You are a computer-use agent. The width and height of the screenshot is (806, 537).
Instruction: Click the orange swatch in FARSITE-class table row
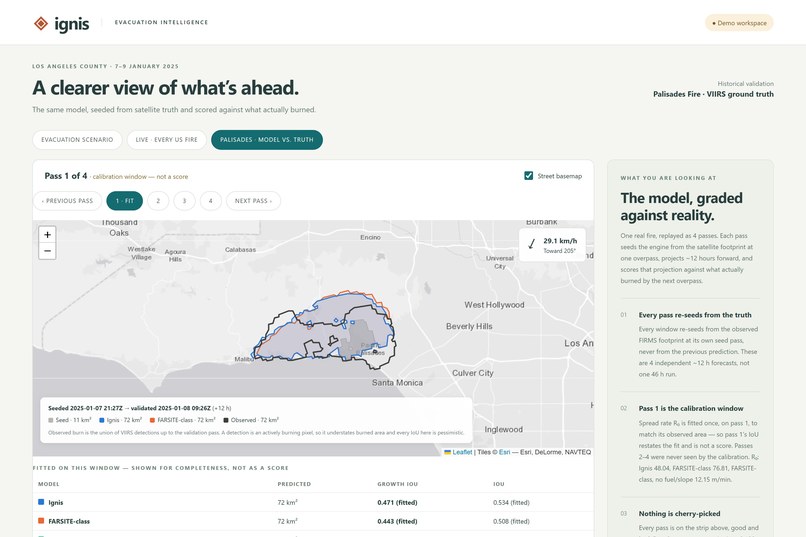click(x=41, y=521)
